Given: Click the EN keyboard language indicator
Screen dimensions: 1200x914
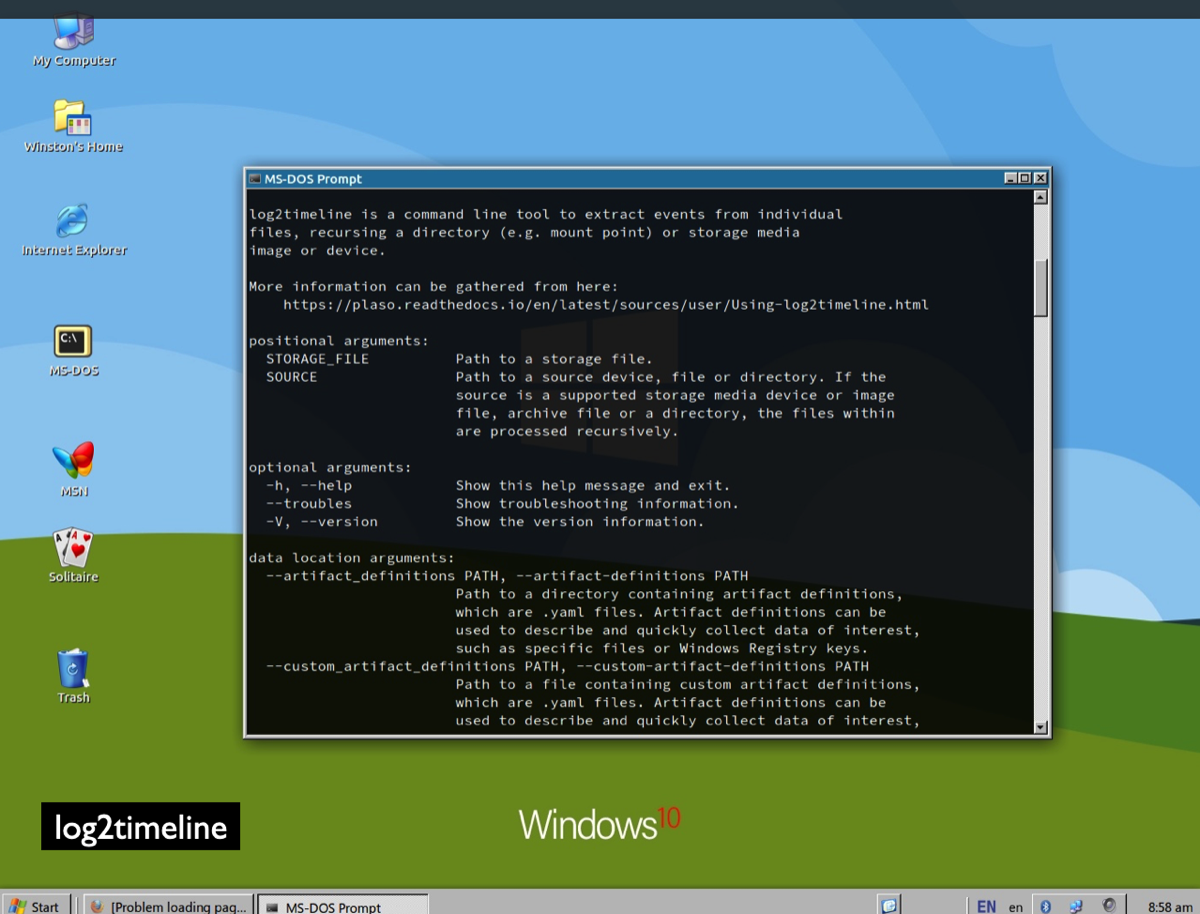Looking at the screenshot, I should [986, 906].
